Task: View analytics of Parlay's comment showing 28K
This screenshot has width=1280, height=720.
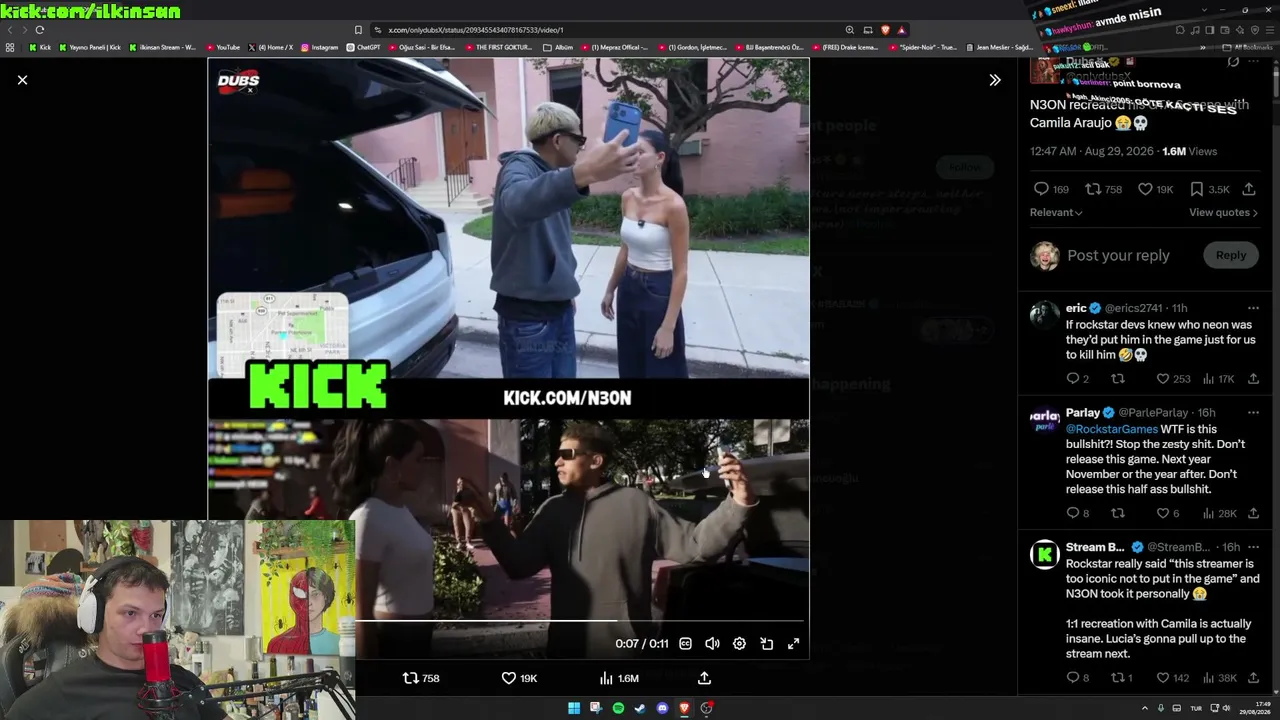Action: tap(1219, 513)
